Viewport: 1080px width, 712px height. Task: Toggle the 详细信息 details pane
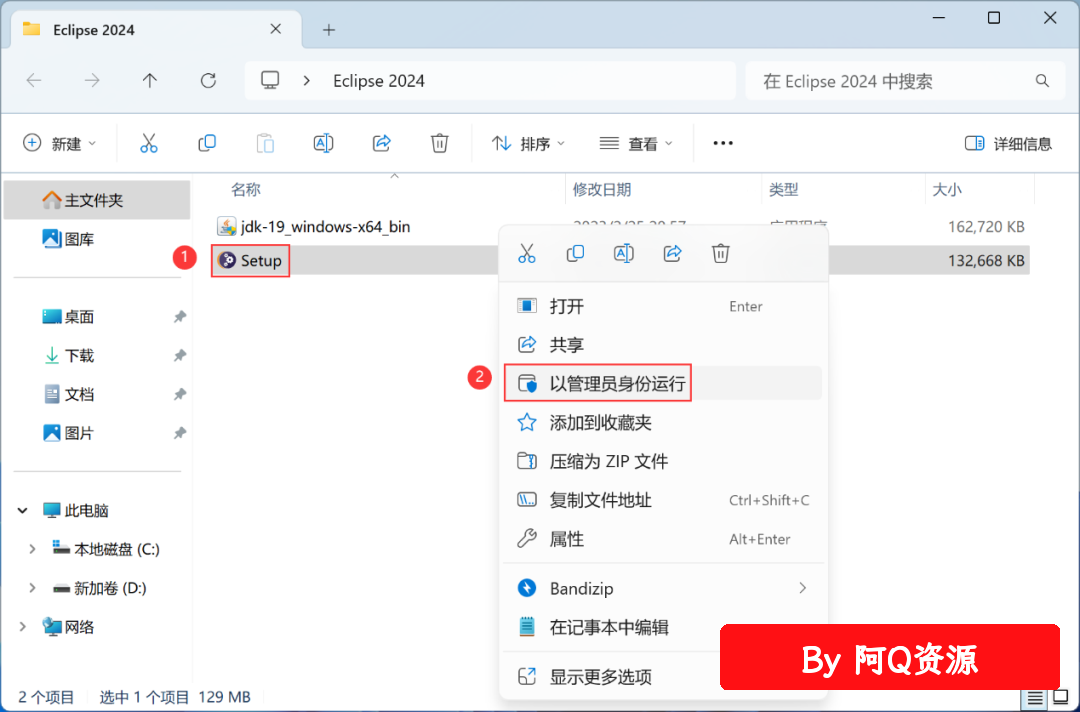pos(1008,143)
